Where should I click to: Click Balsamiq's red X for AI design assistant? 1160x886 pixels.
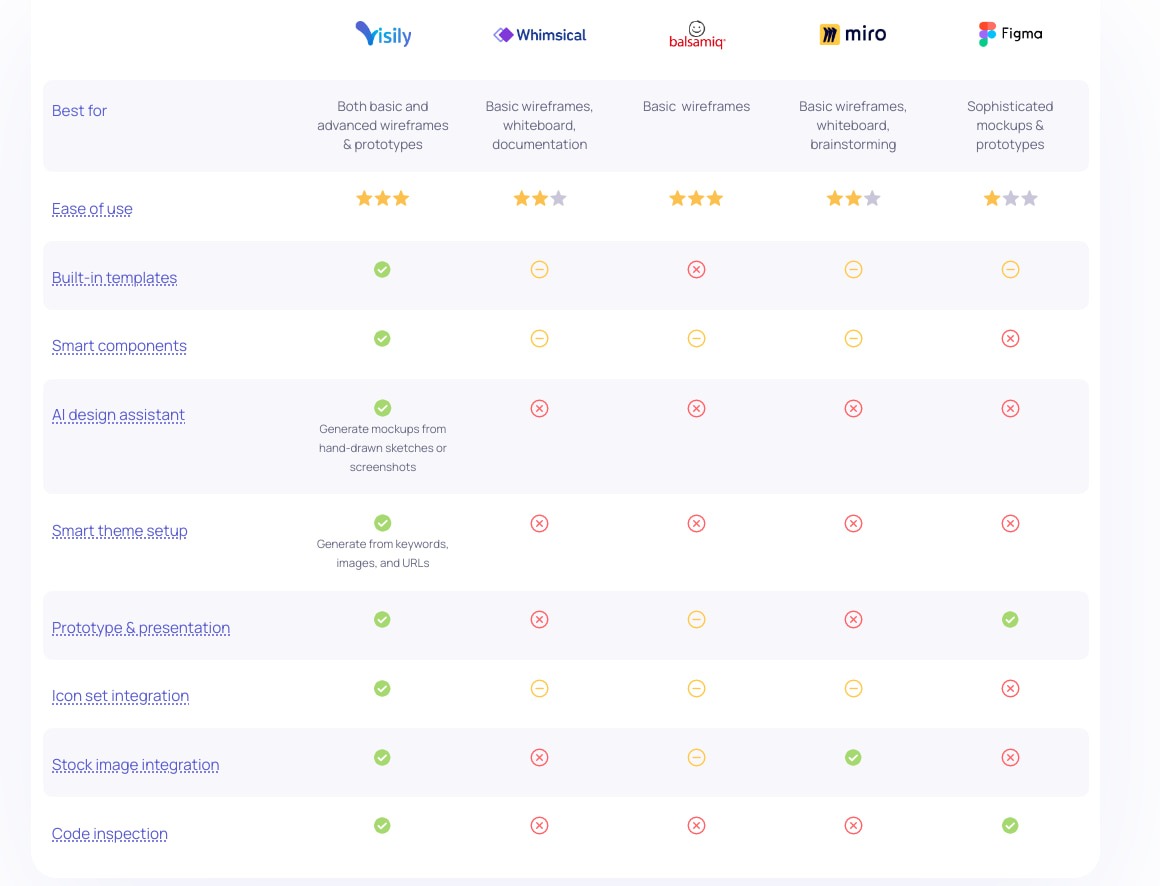pos(696,408)
